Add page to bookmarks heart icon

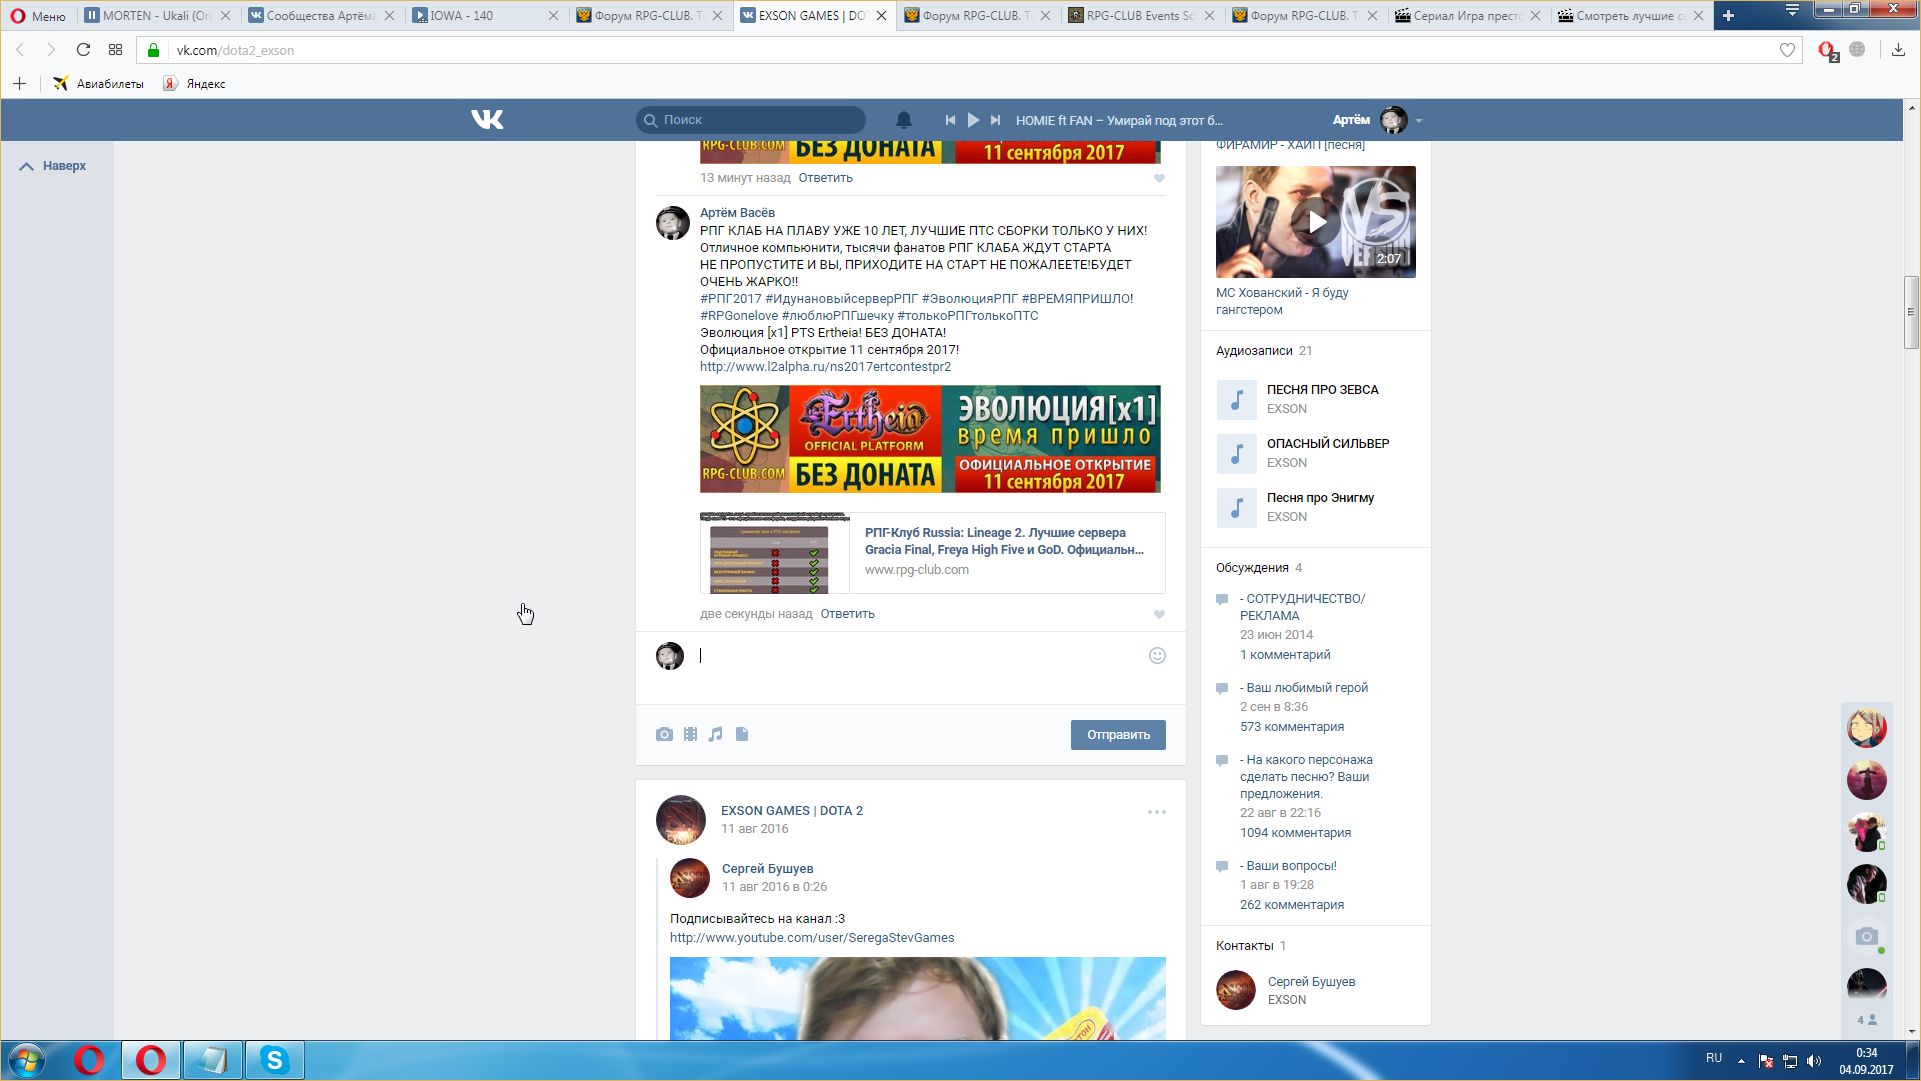click(1787, 50)
